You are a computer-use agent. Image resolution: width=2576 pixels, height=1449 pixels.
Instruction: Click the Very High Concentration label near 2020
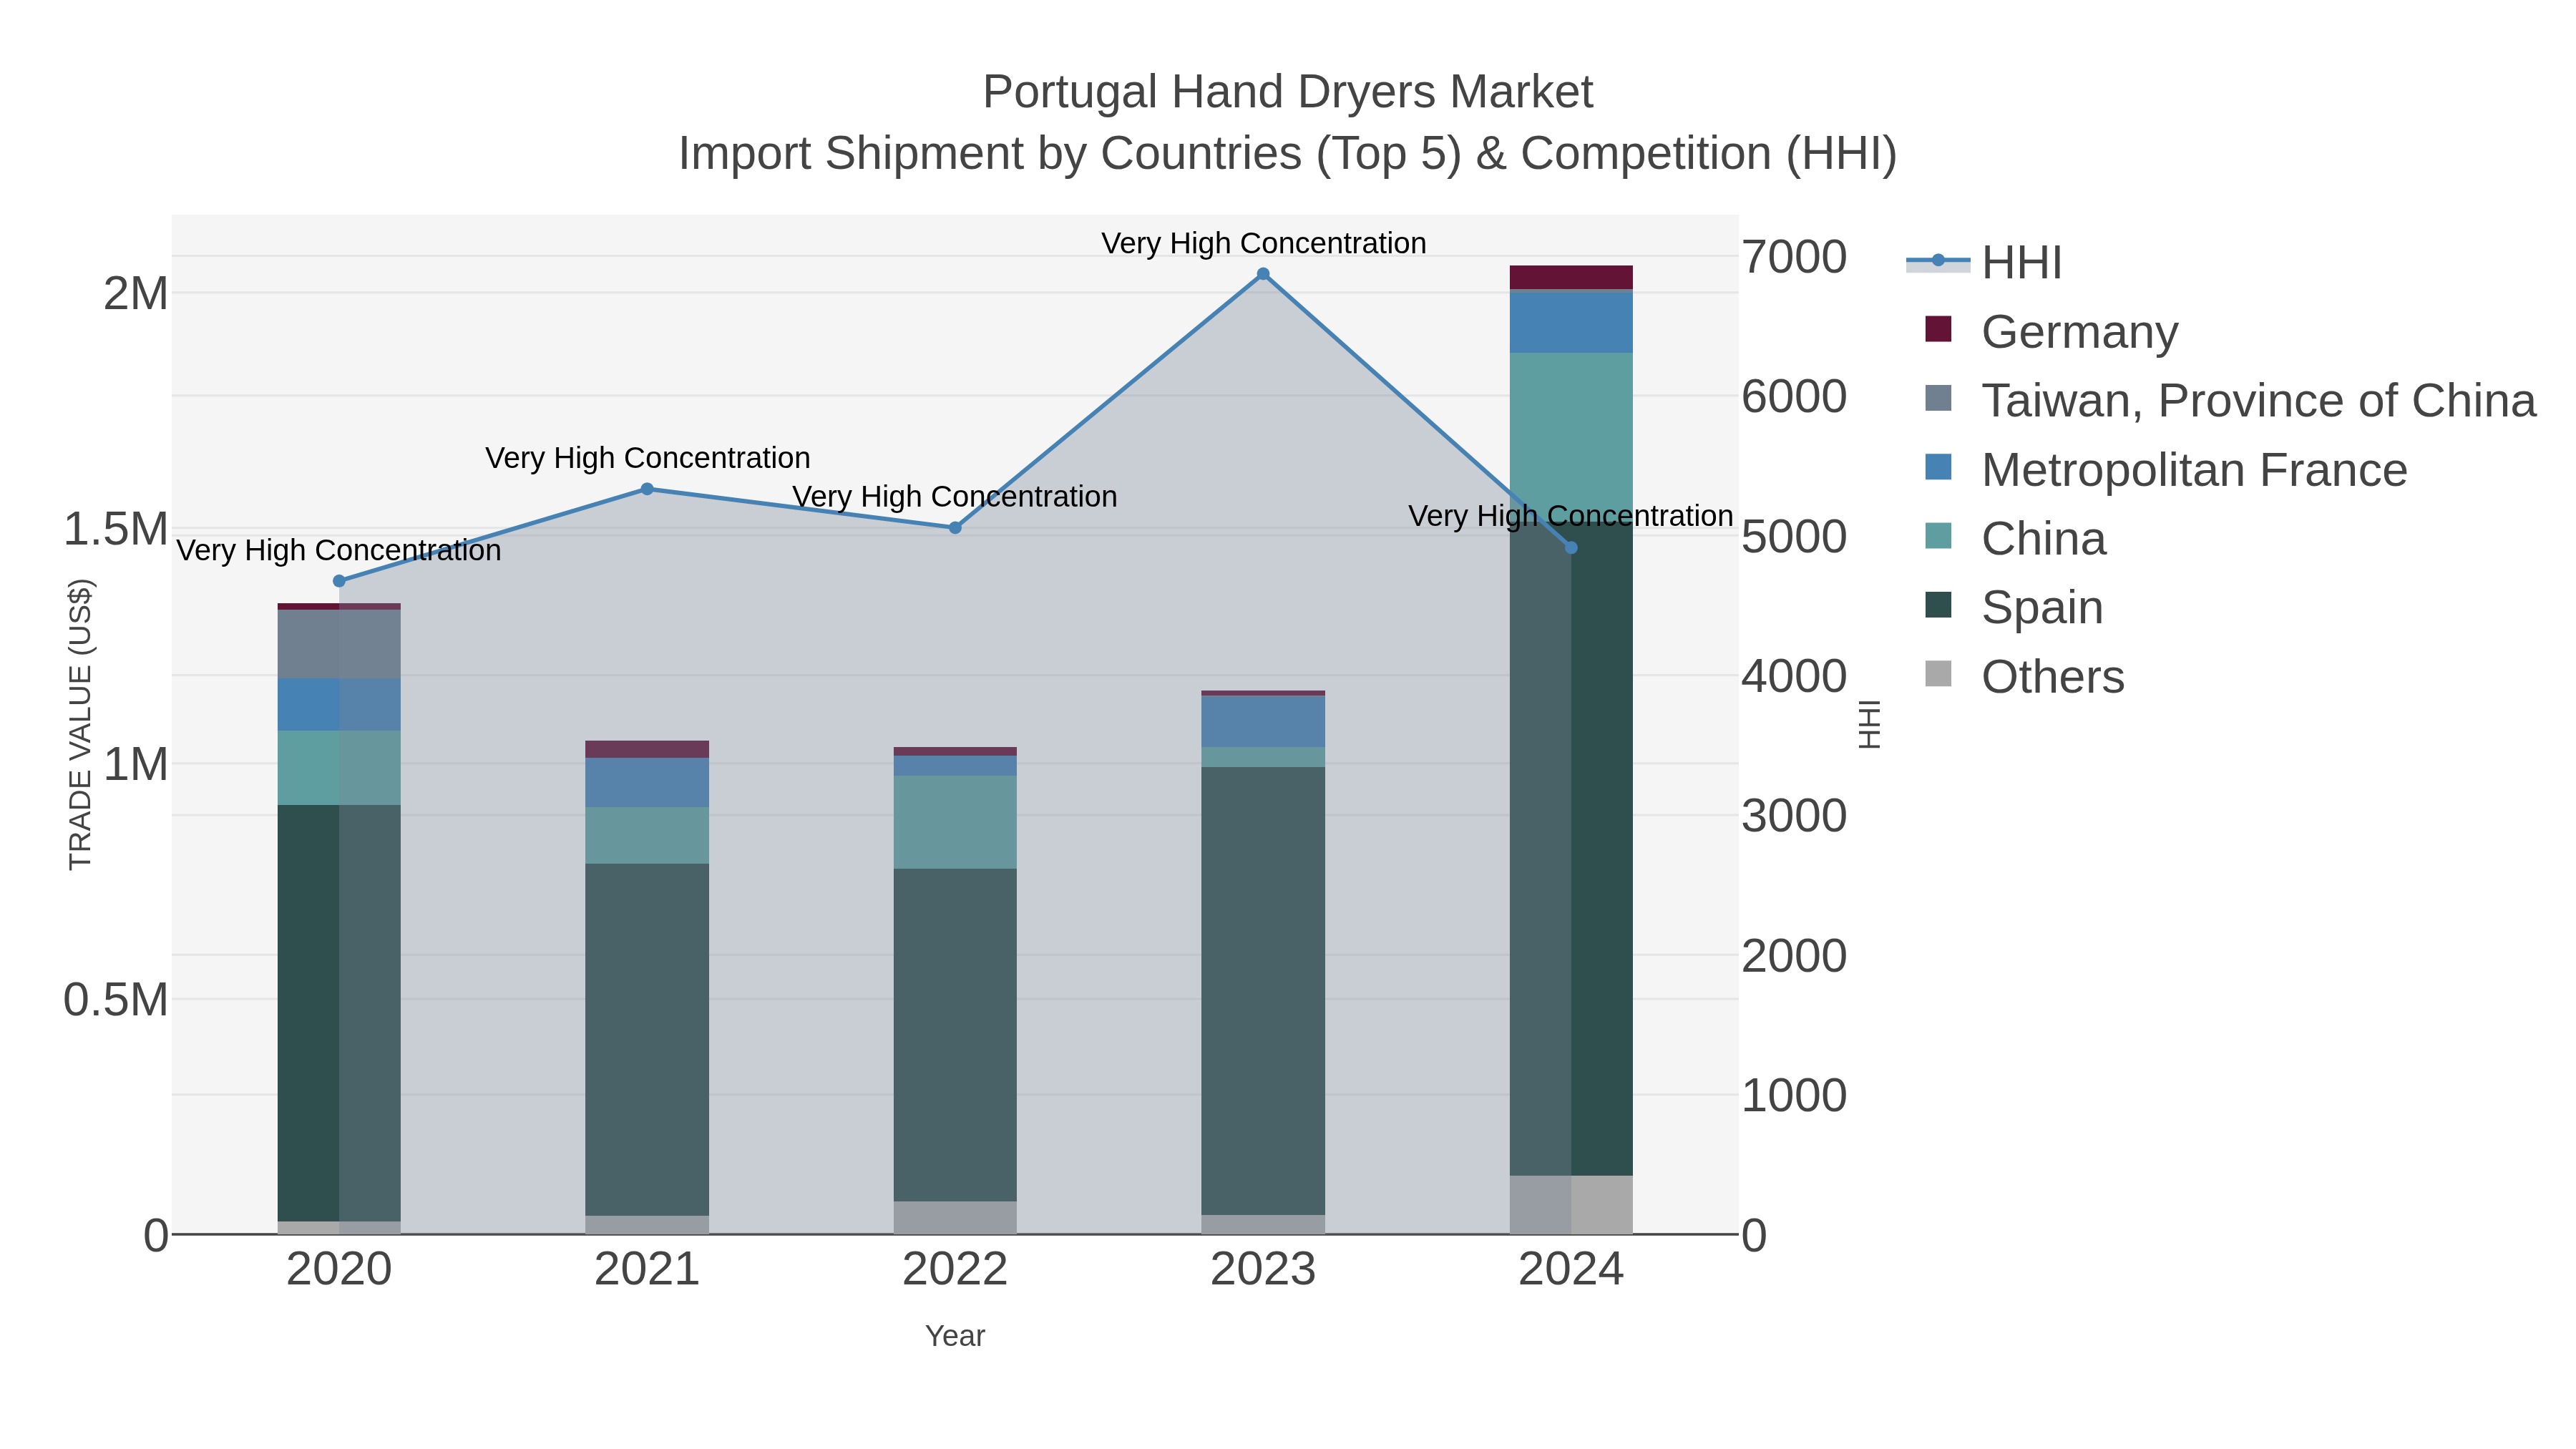pos(339,550)
